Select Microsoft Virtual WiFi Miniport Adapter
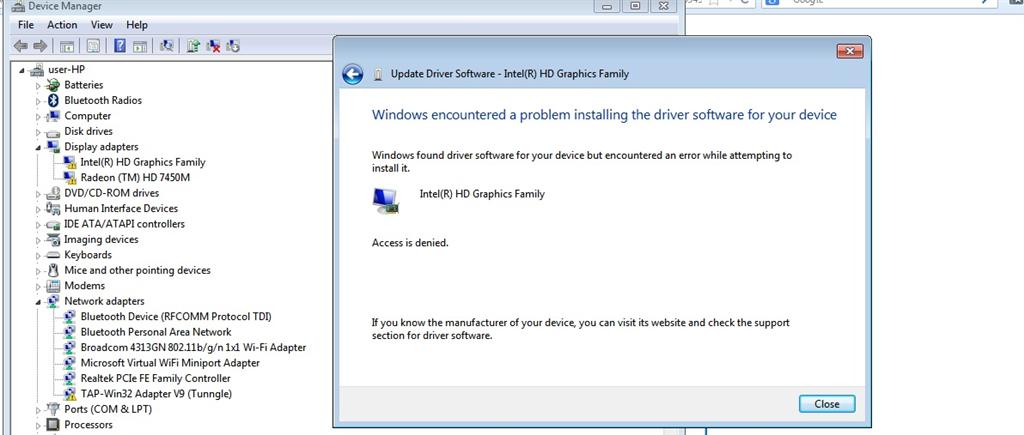The height and width of the screenshot is (435, 1024). point(170,363)
